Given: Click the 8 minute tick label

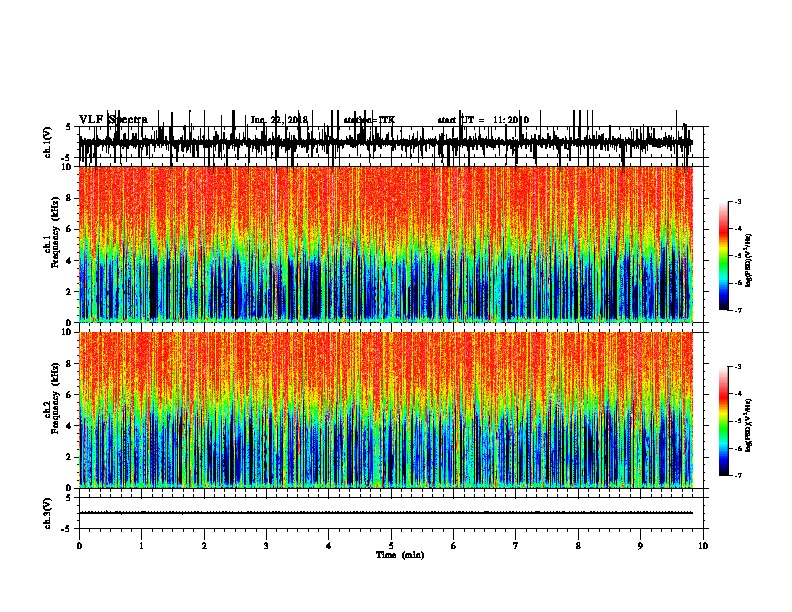Looking at the screenshot, I should 578,546.
